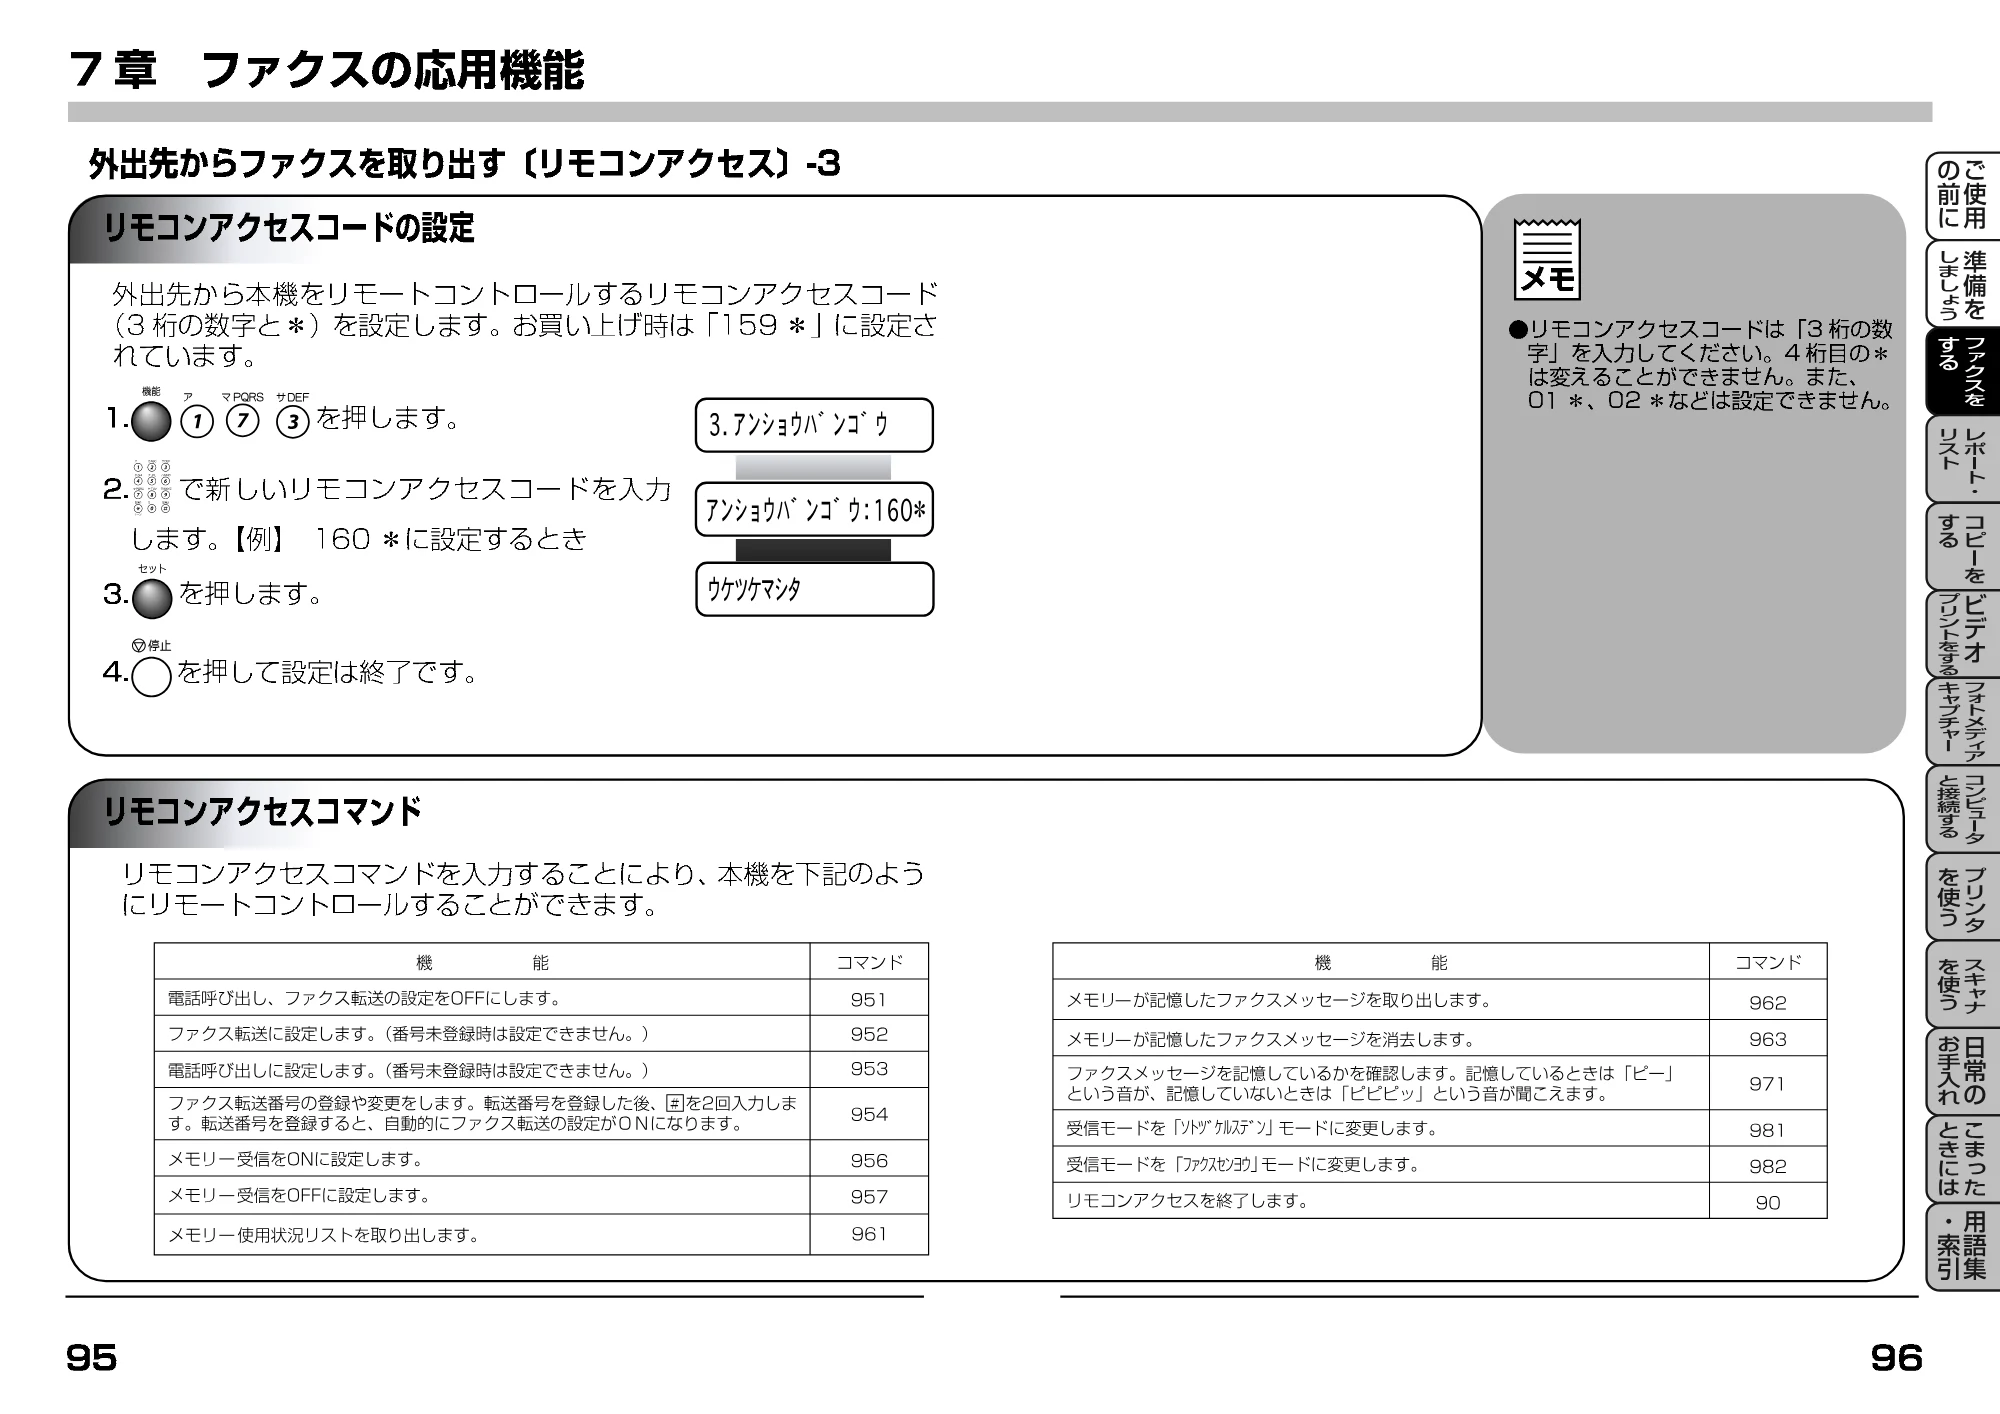Click command code 954 in the table
The height and width of the screenshot is (1414, 2000).
[x=869, y=1114]
